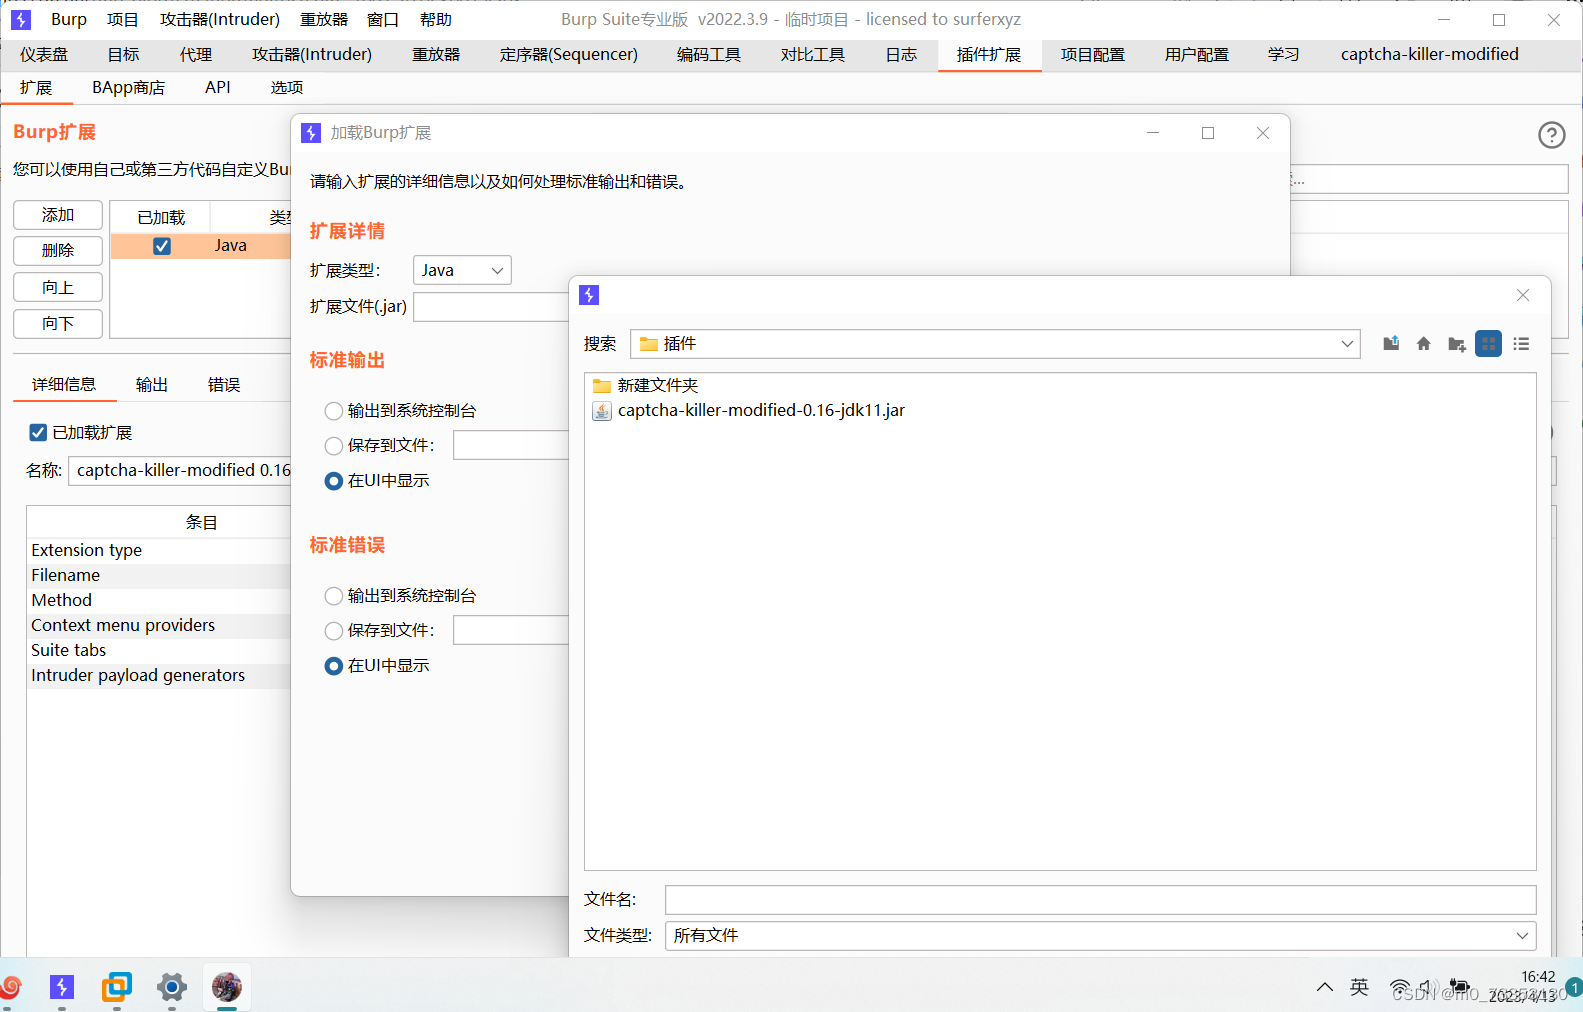Select standard output 输出到系统控制台 radio

click(334, 411)
